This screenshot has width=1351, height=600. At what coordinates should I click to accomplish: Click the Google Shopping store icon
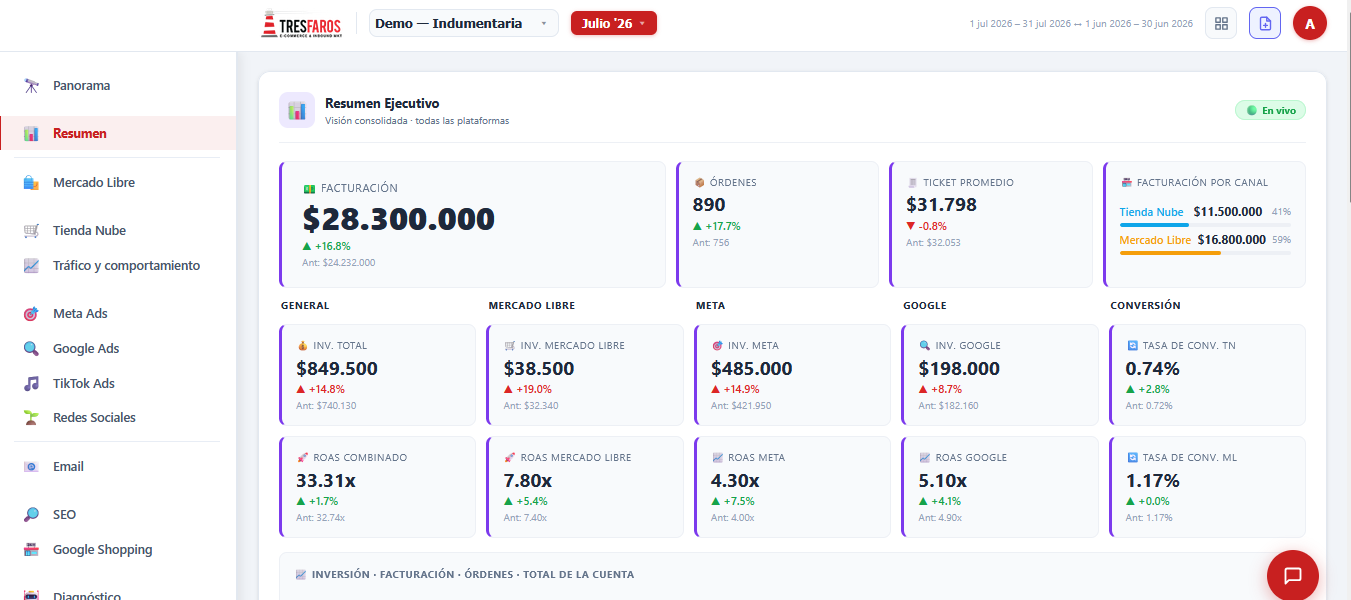click(x=32, y=550)
